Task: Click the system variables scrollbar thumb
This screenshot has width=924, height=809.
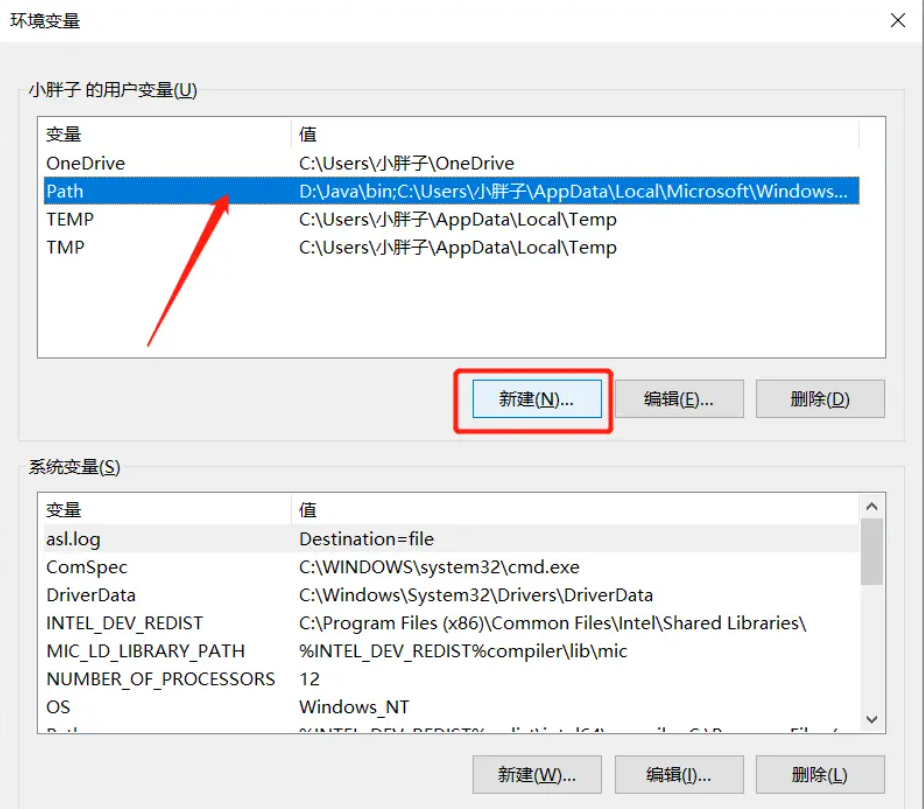Action: [872, 552]
